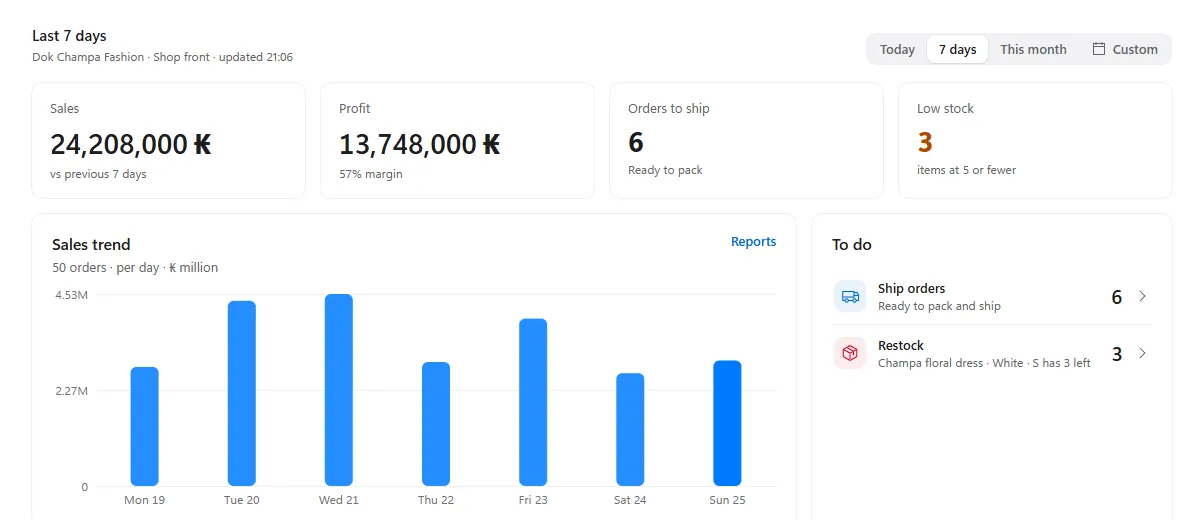Switch to the This month tab
Screen dimensions: 1204x520
[1033, 49]
